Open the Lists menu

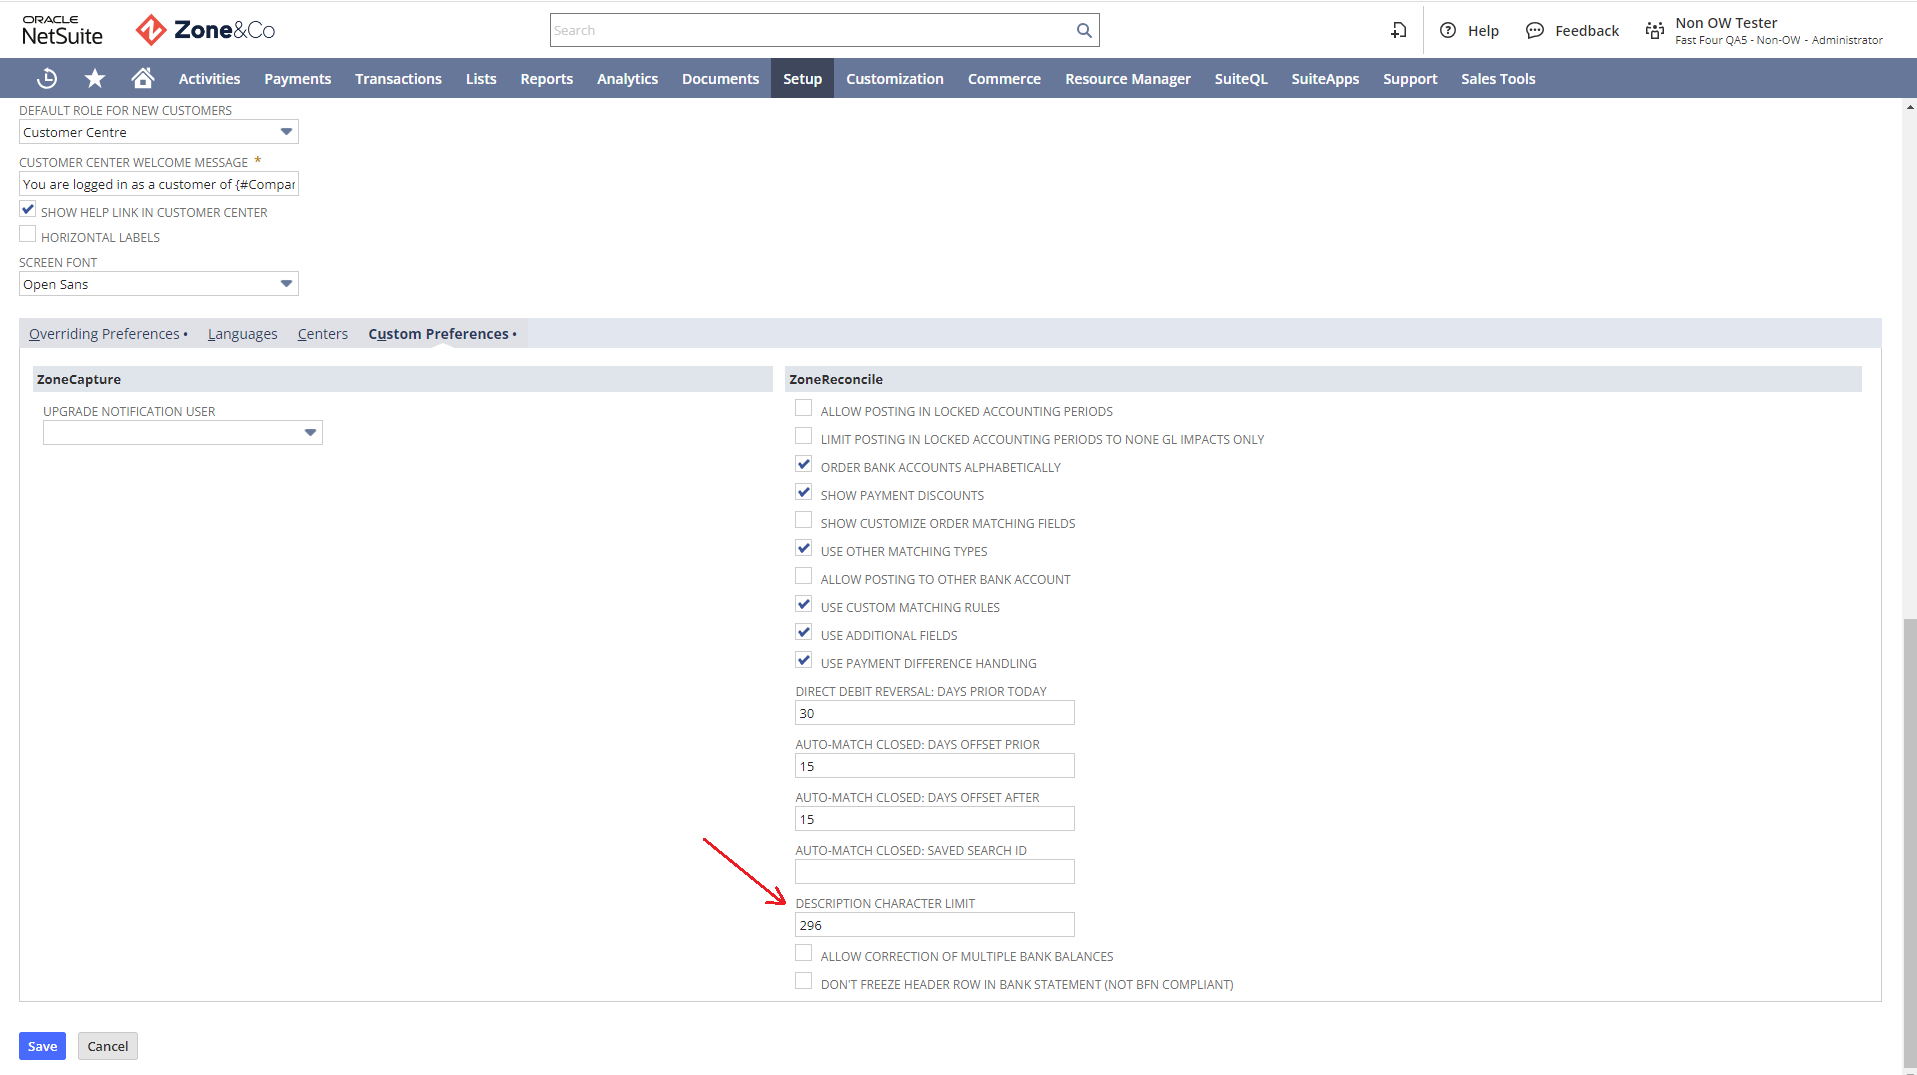click(x=481, y=79)
